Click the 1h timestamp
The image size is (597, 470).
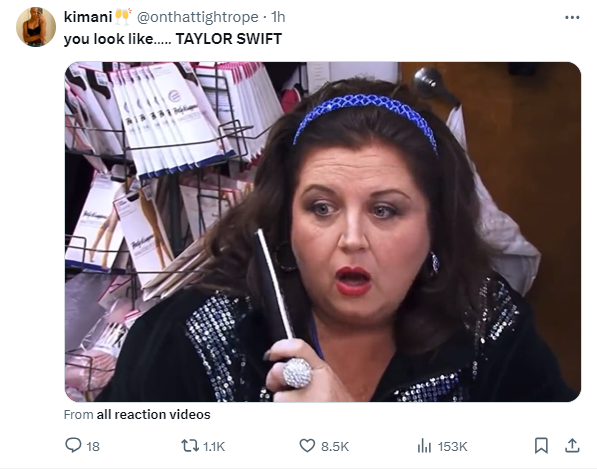(278, 17)
